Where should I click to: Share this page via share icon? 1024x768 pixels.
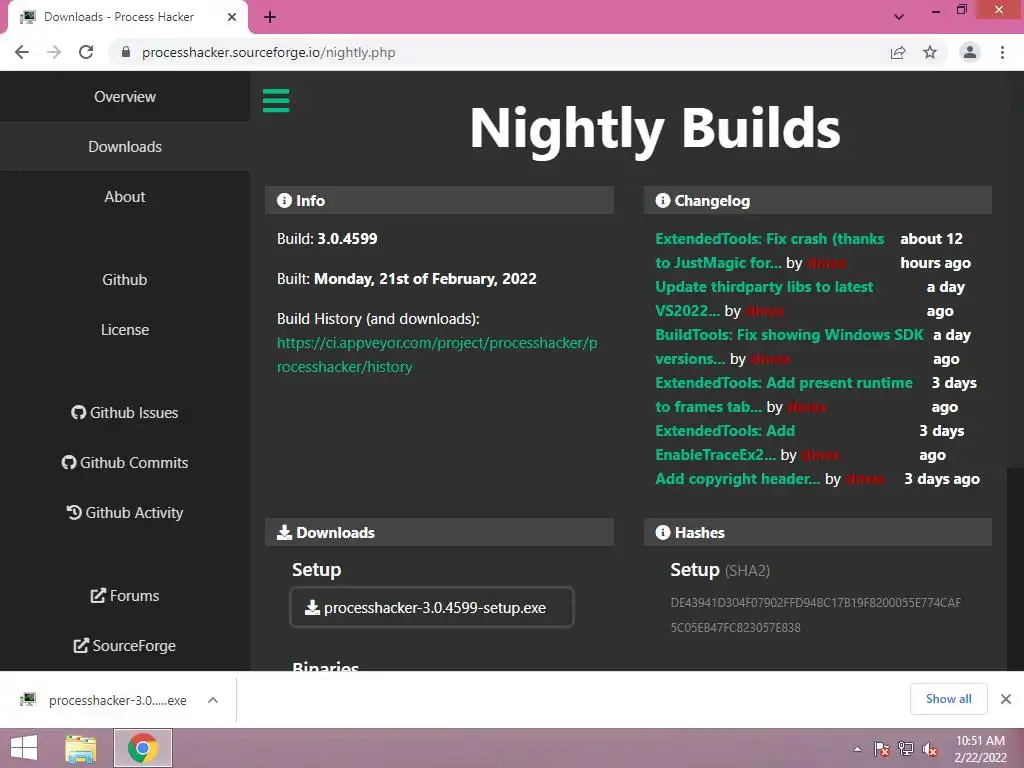pyautogui.click(x=898, y=52)
